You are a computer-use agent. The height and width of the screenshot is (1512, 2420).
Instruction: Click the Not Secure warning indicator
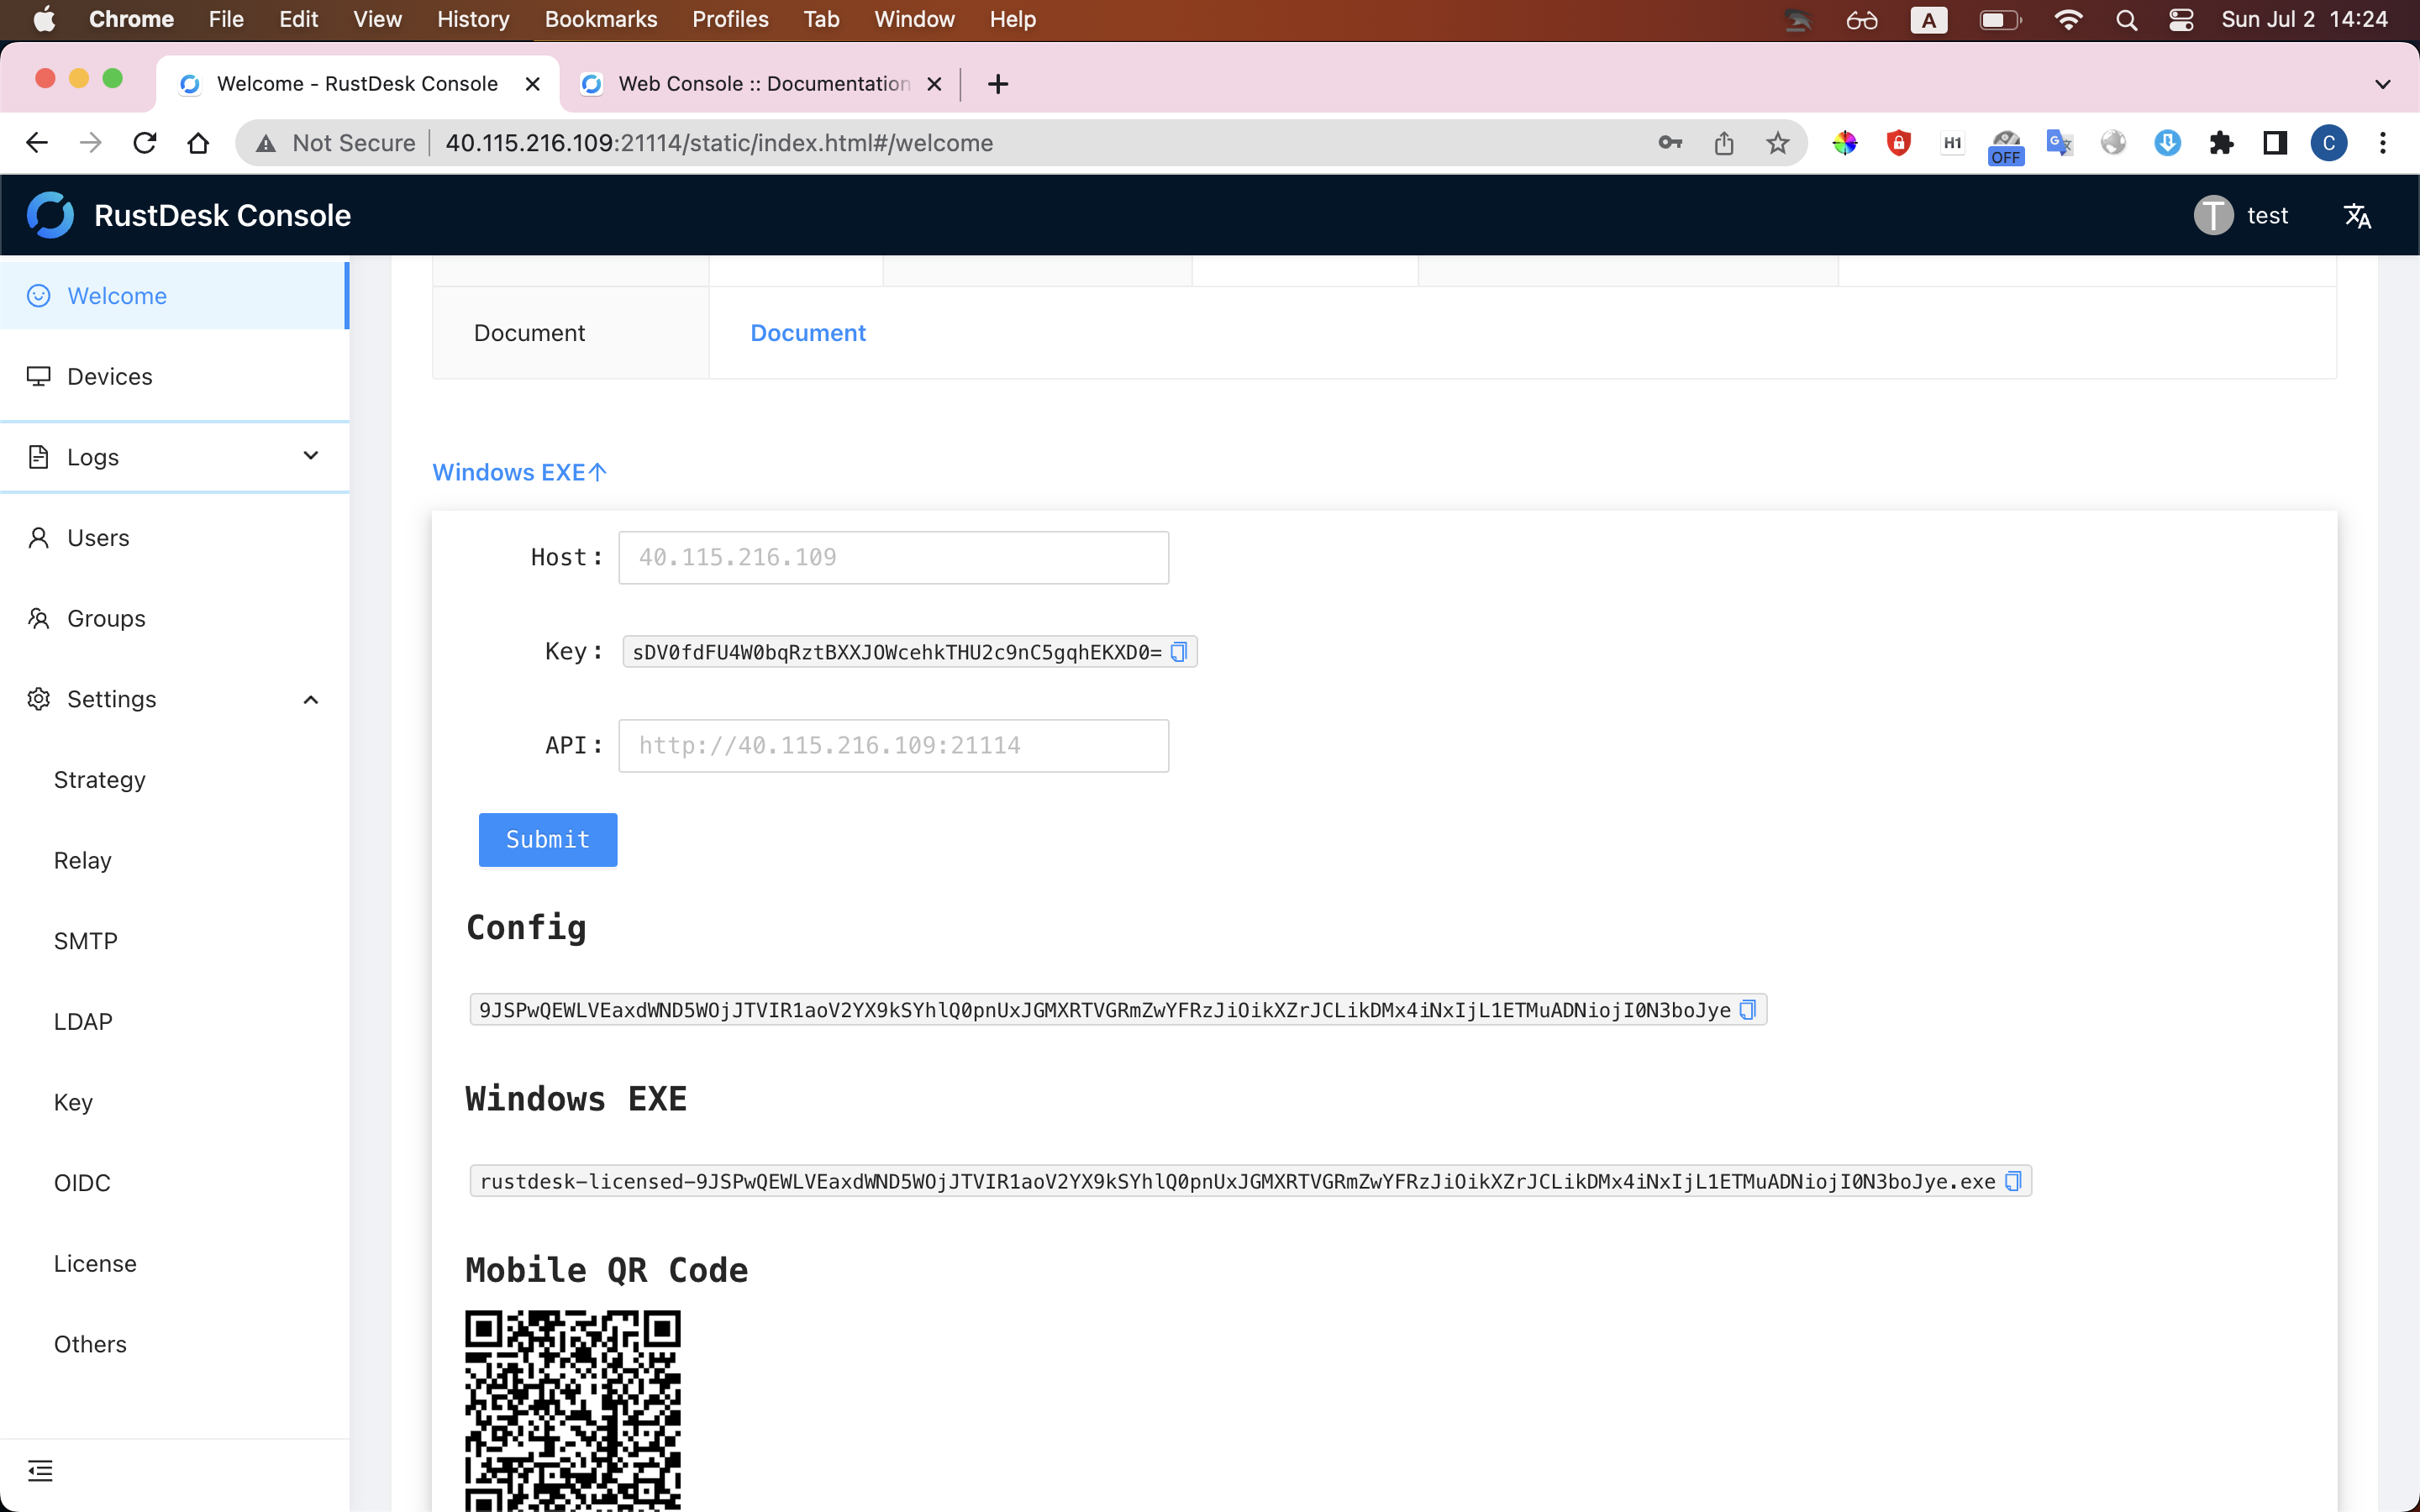[x=335, y=143]
